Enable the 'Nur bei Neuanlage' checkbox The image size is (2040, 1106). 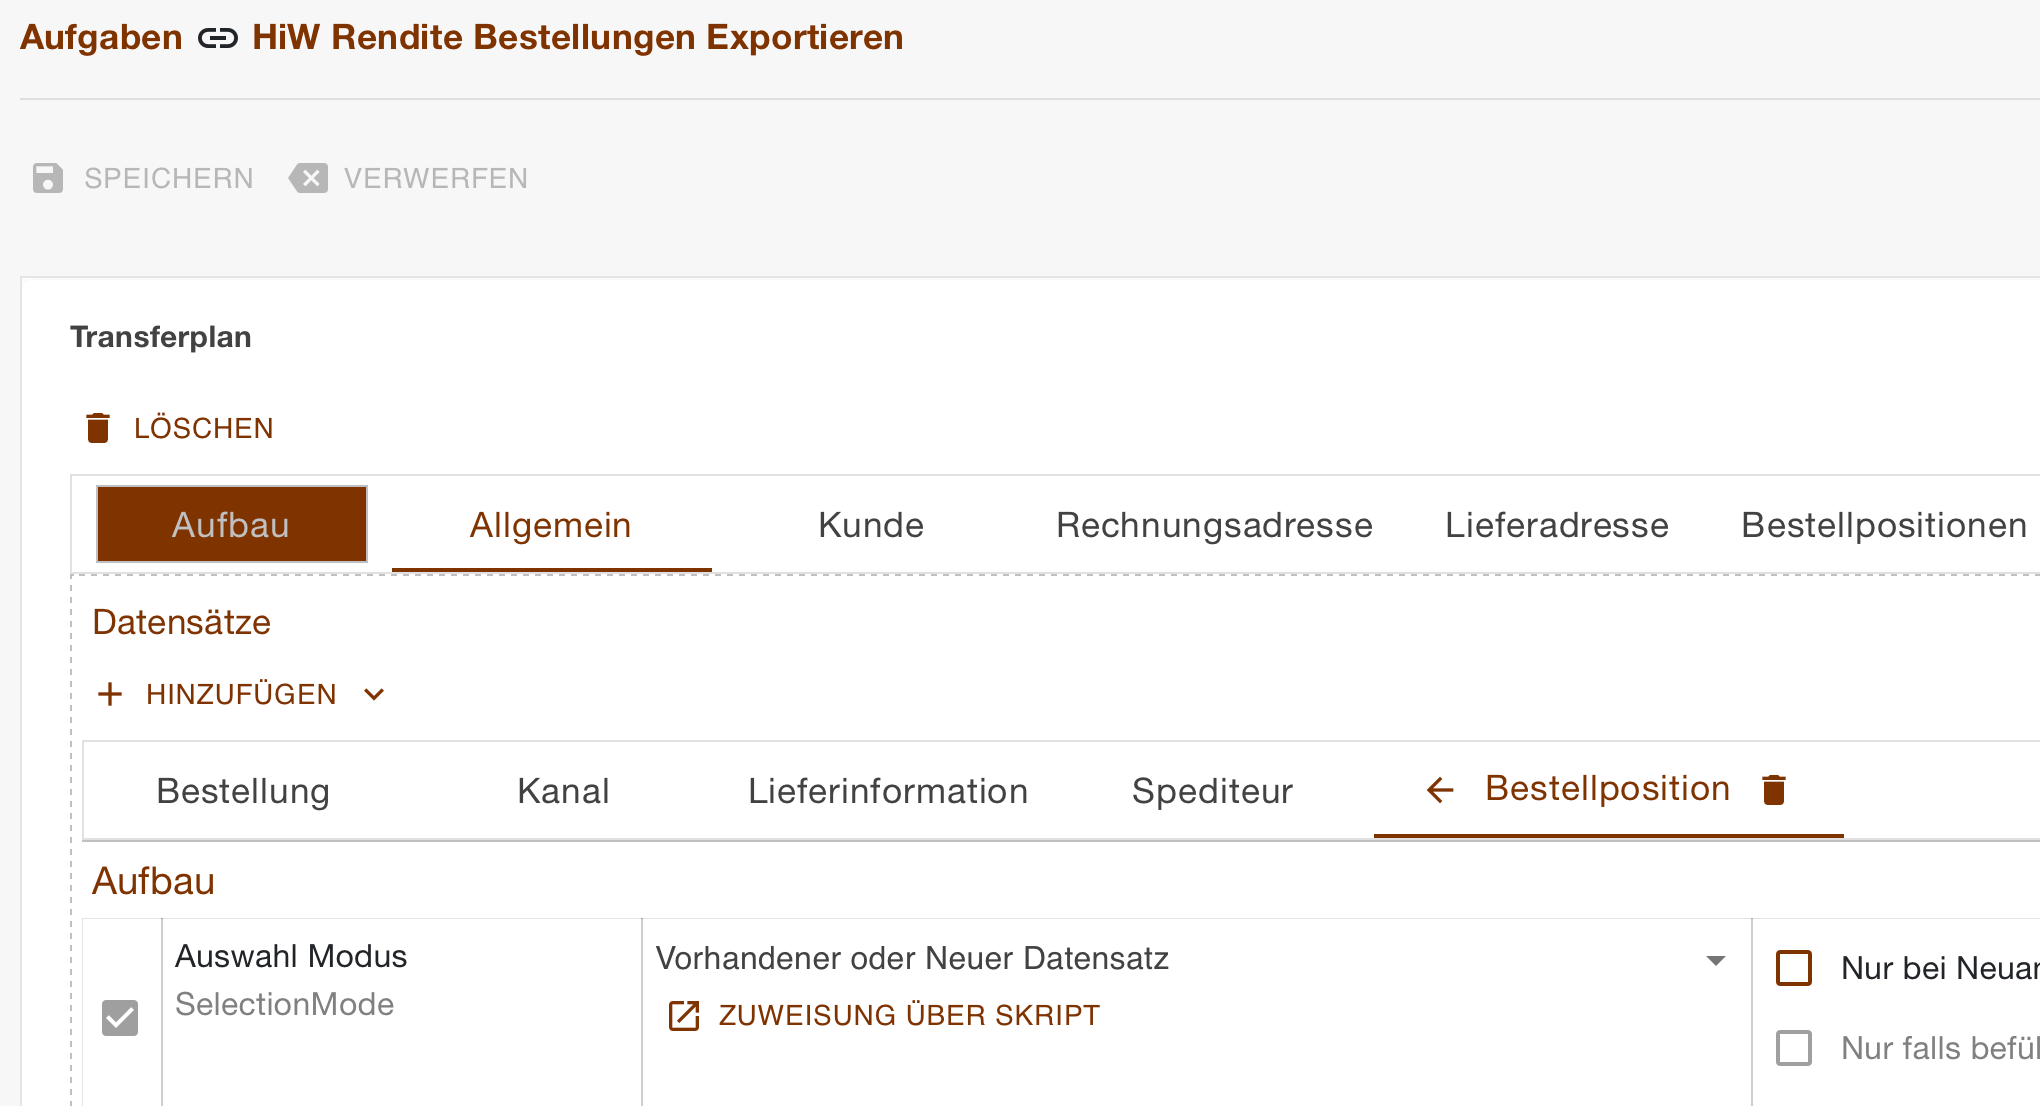1795,968
